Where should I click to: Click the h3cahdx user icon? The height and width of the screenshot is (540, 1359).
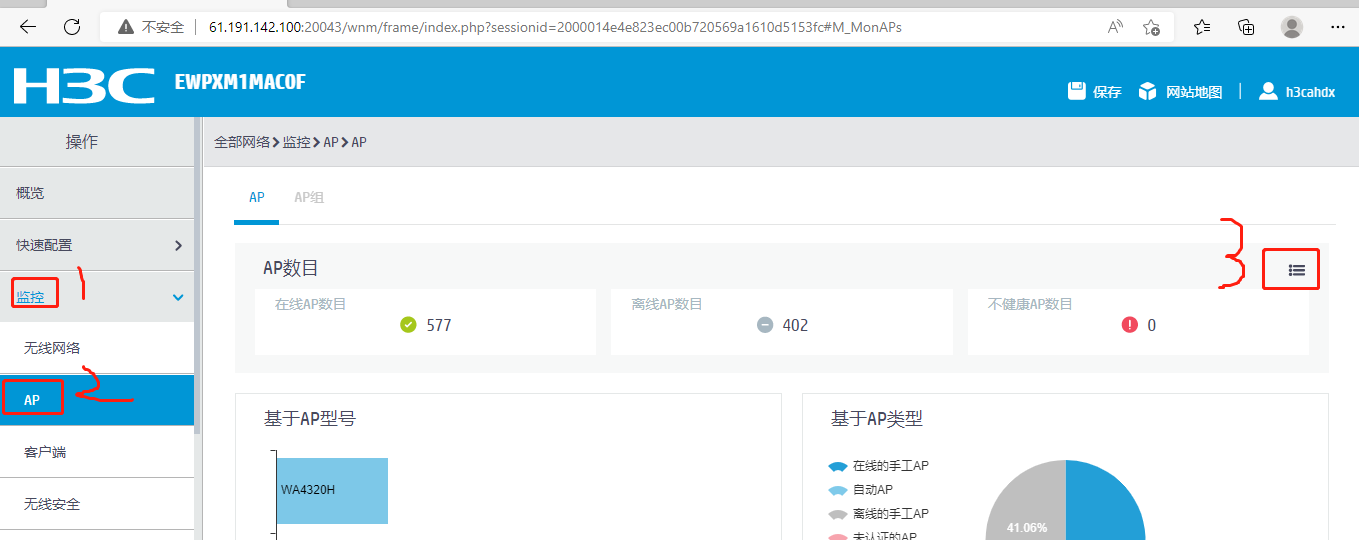tap(1268, 91)
